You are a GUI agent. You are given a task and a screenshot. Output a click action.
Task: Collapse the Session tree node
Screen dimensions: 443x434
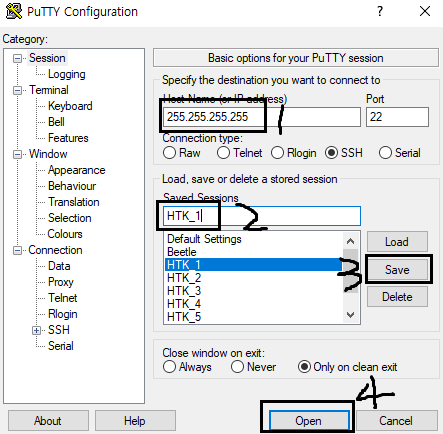pos(17,59)
